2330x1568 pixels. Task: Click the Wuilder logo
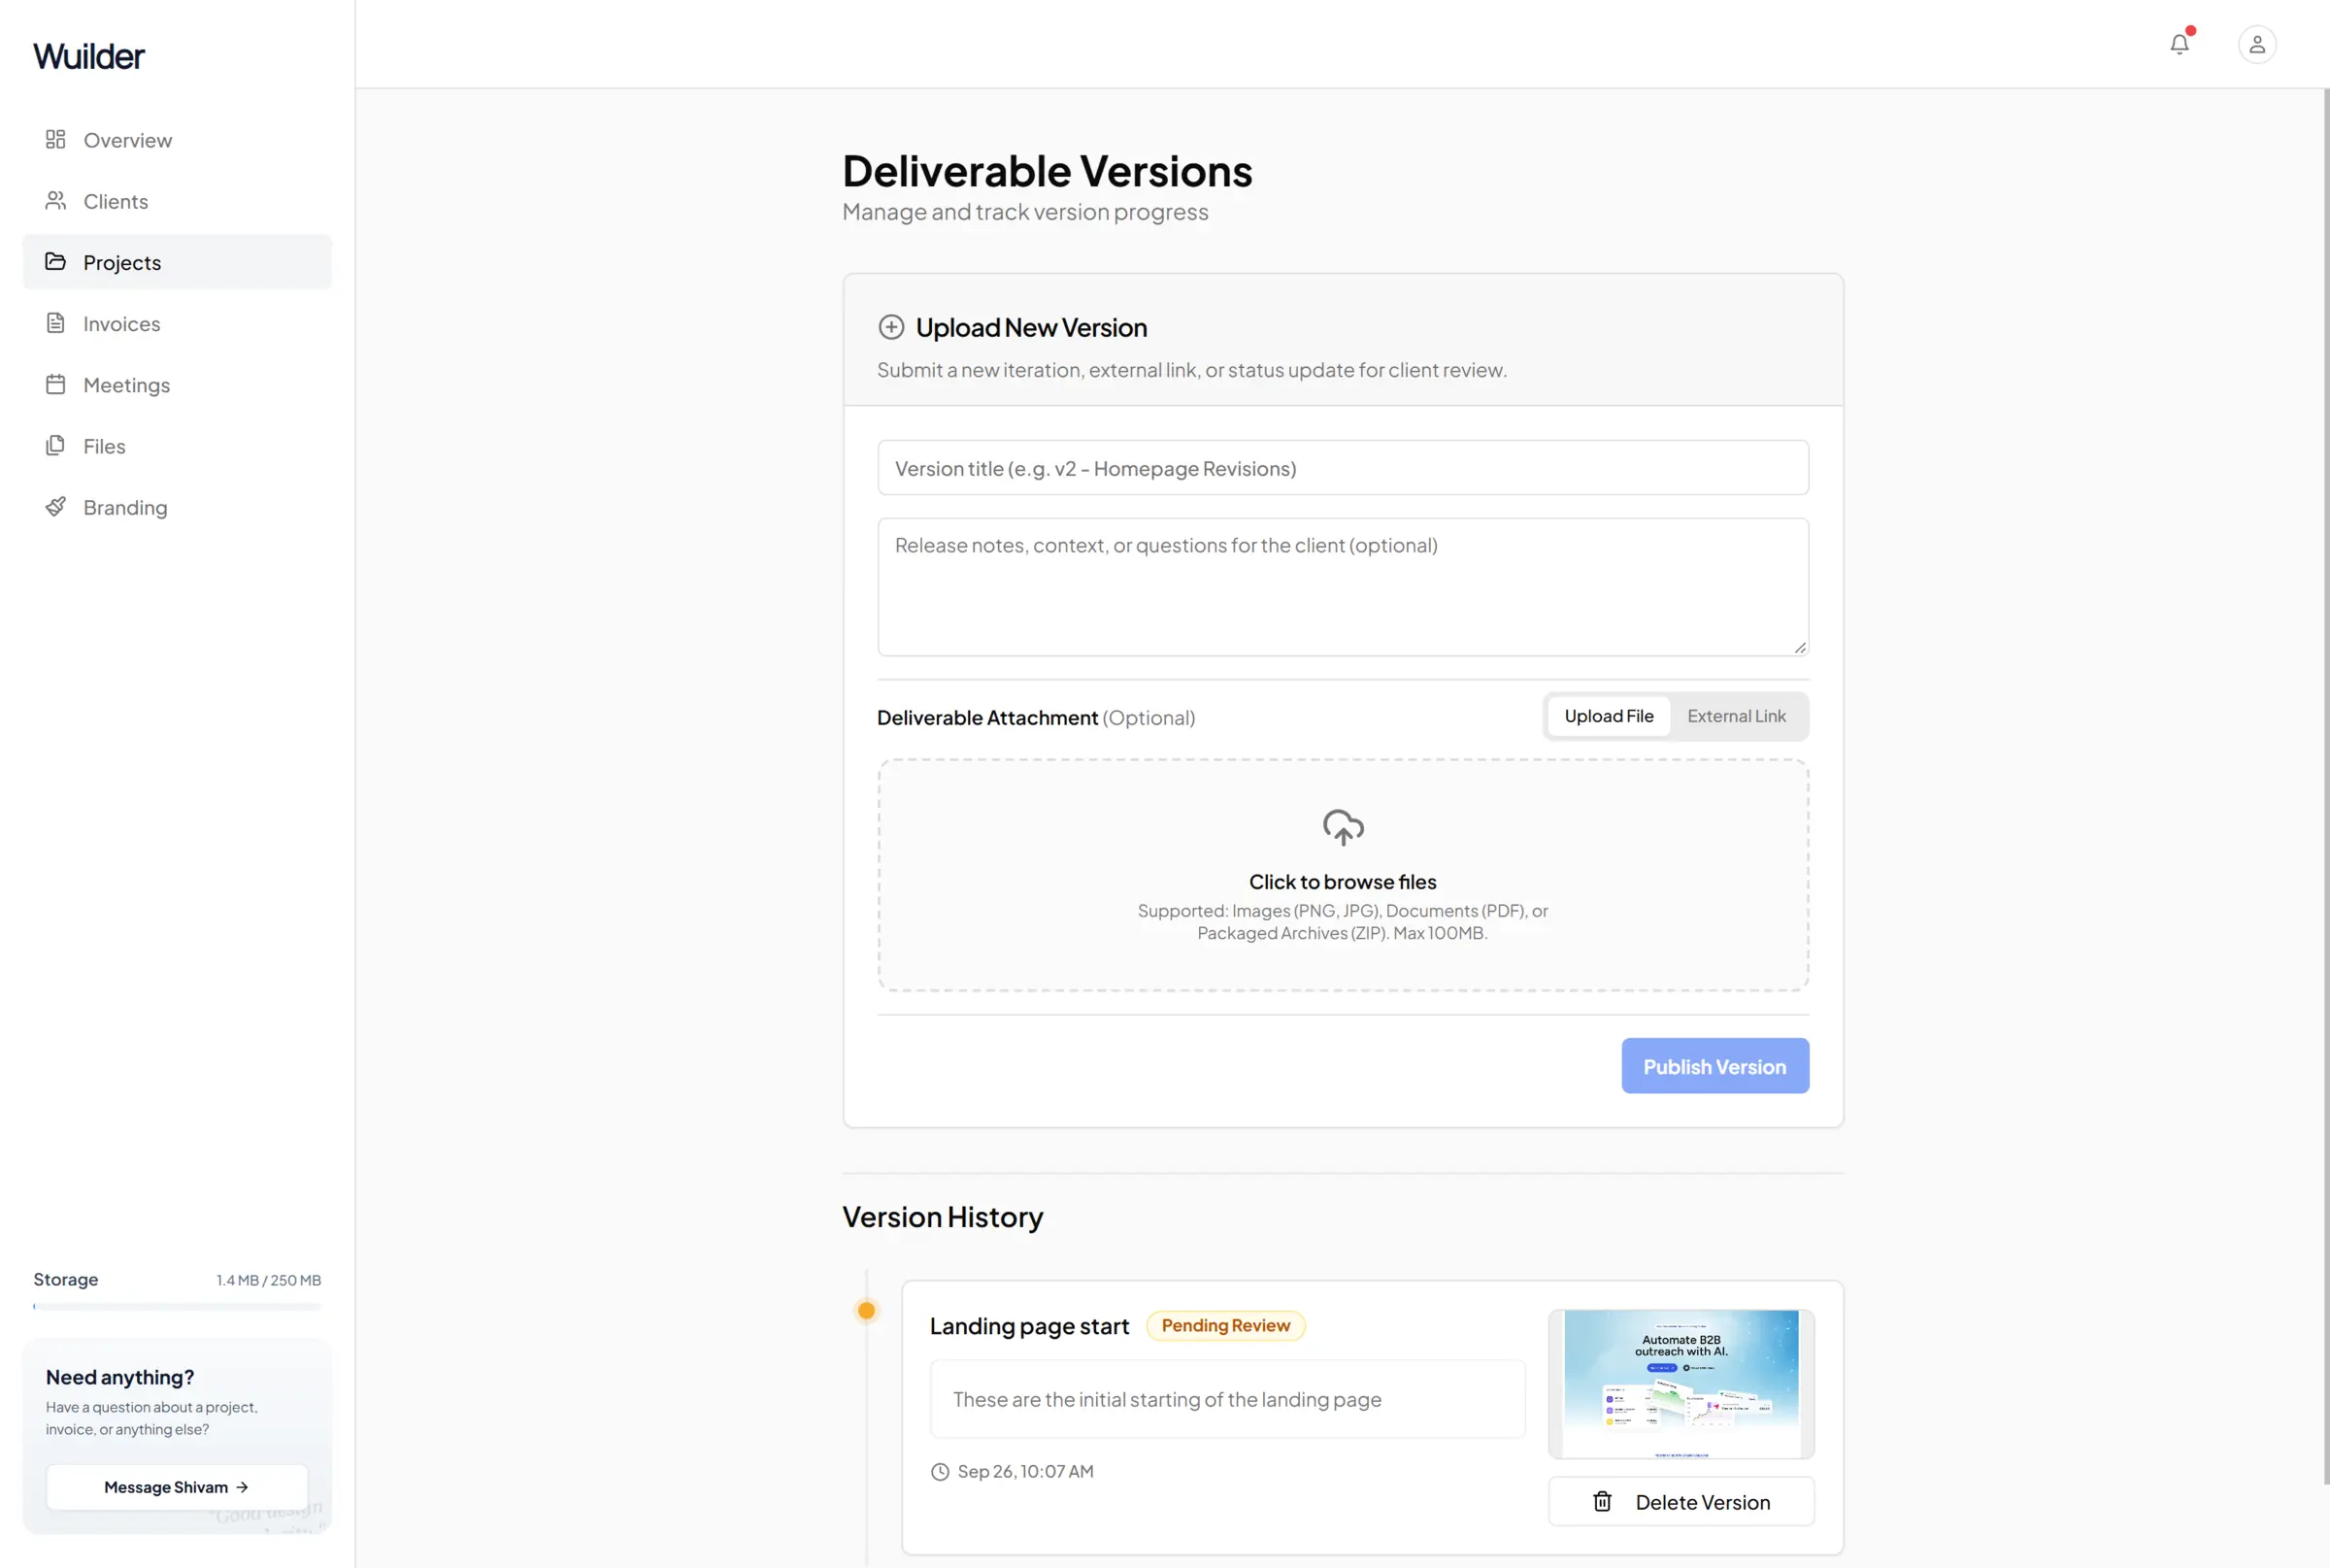coord(89,56)
